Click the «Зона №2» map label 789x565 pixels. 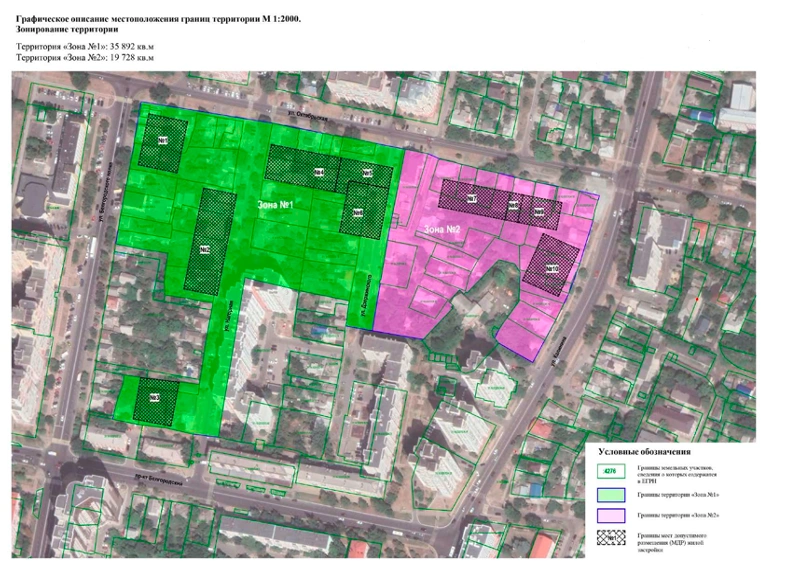pyautogui.click(x=440, y=230)
